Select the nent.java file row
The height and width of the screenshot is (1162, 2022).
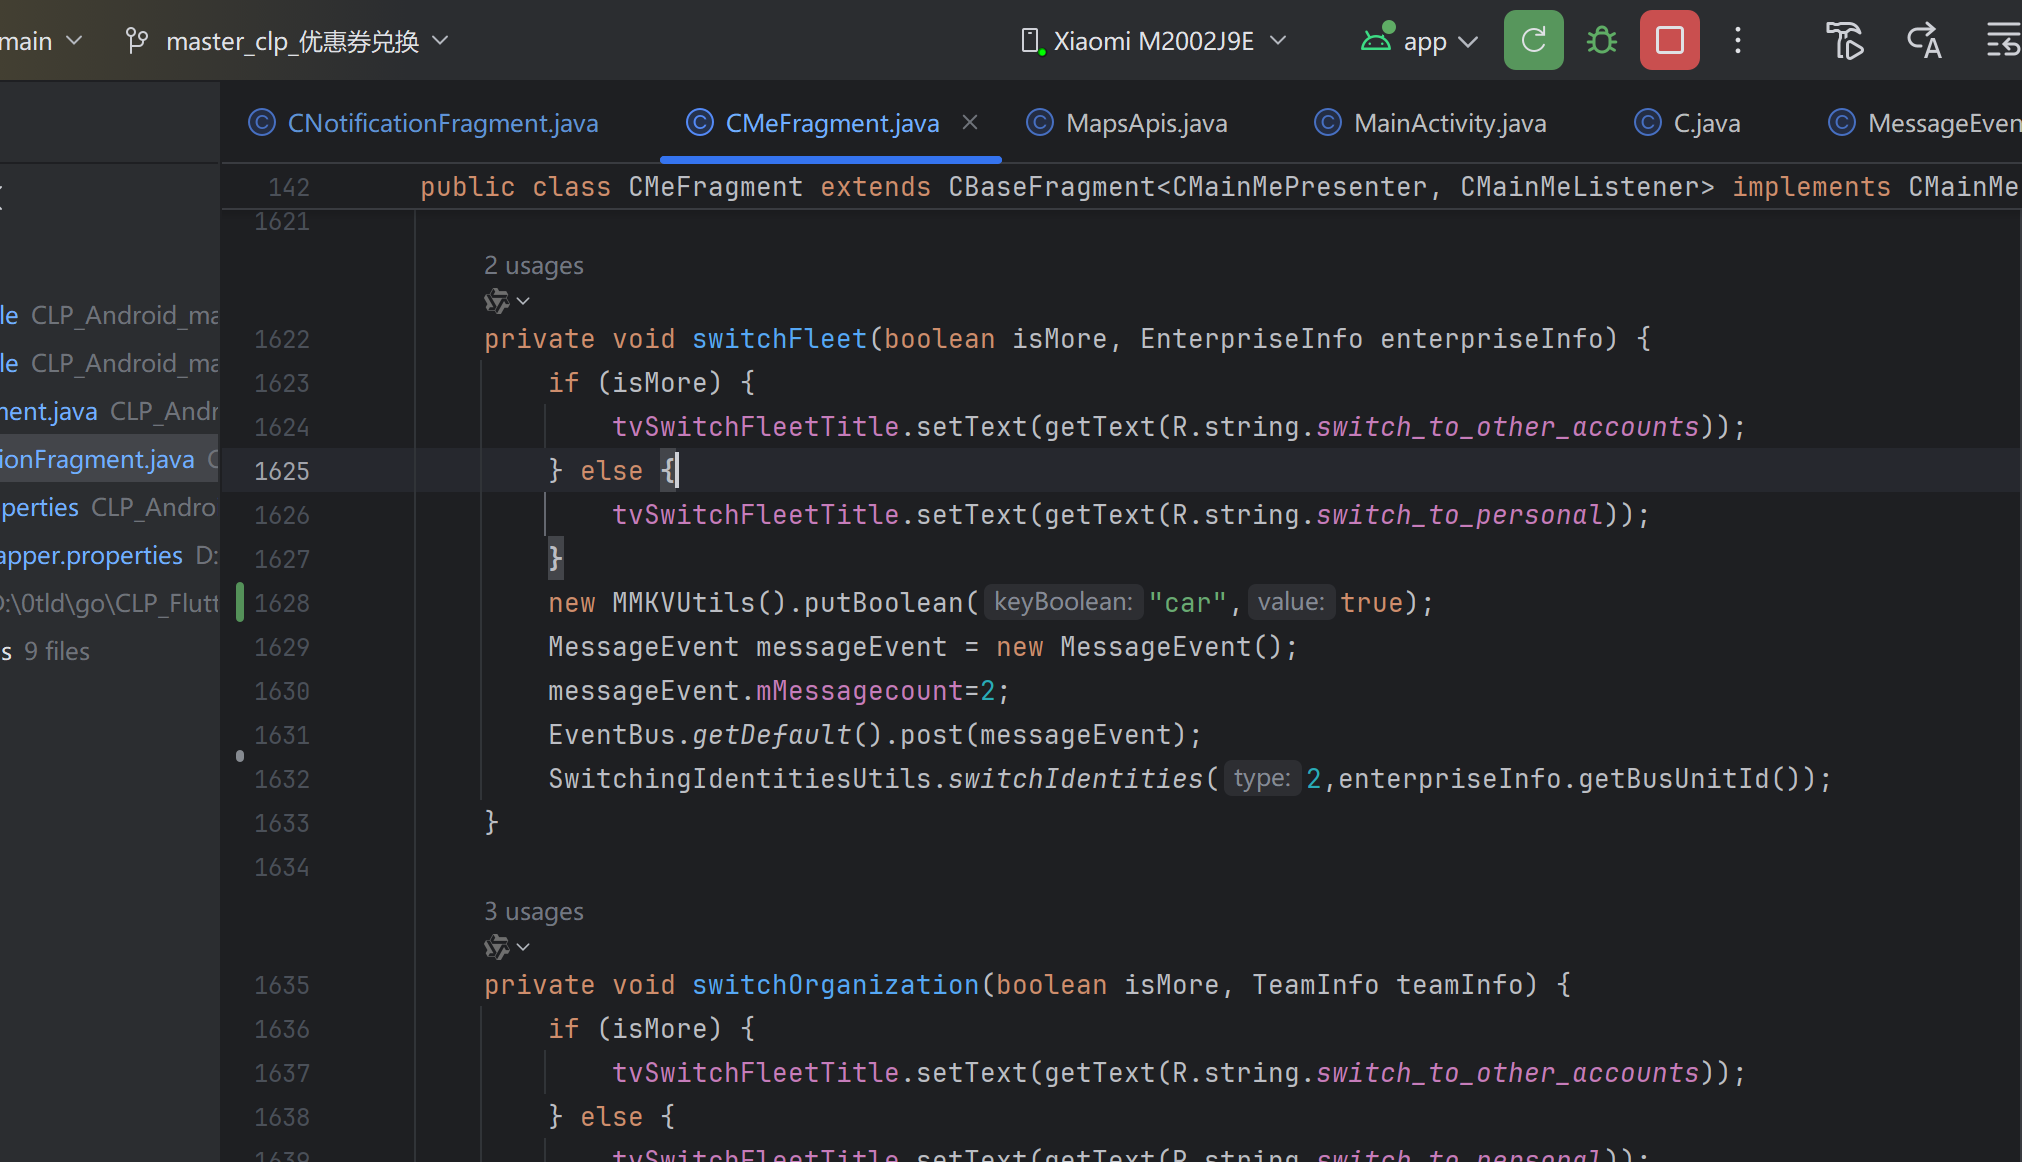click(108, 411)
